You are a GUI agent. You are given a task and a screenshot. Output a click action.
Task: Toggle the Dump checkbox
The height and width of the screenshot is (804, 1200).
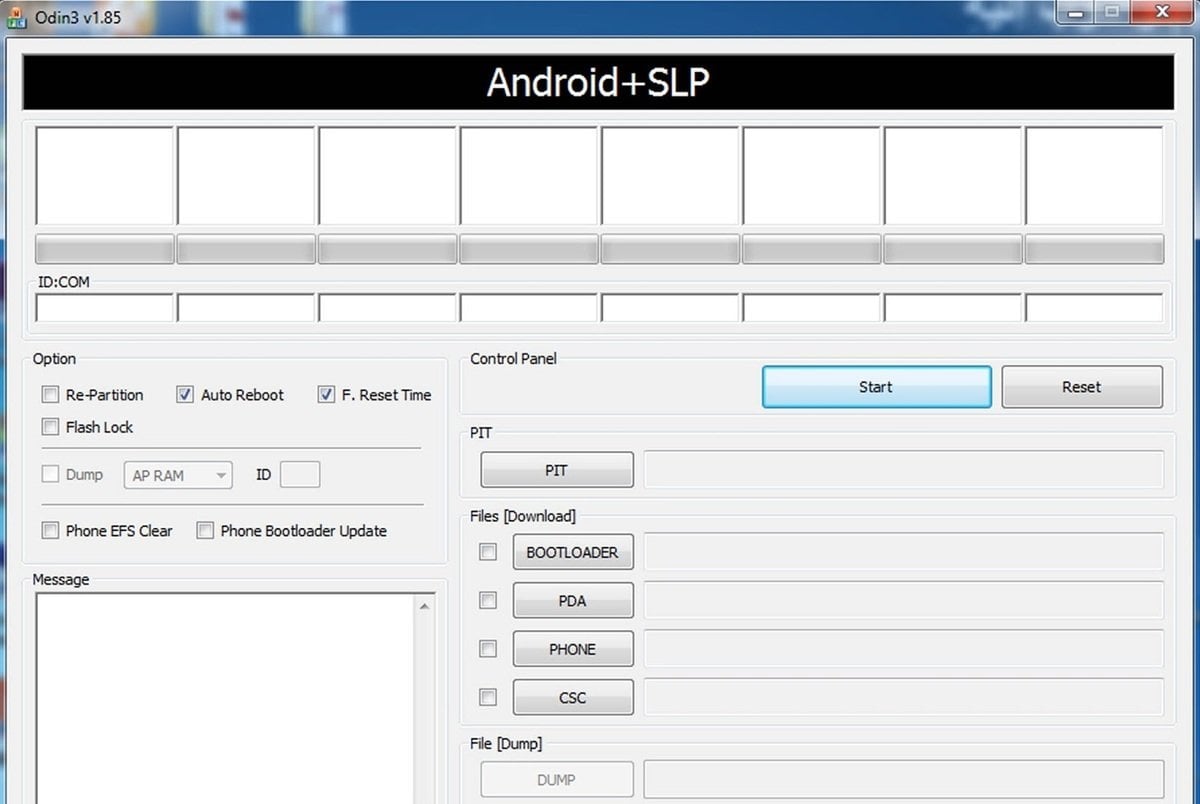pos(50,474)
